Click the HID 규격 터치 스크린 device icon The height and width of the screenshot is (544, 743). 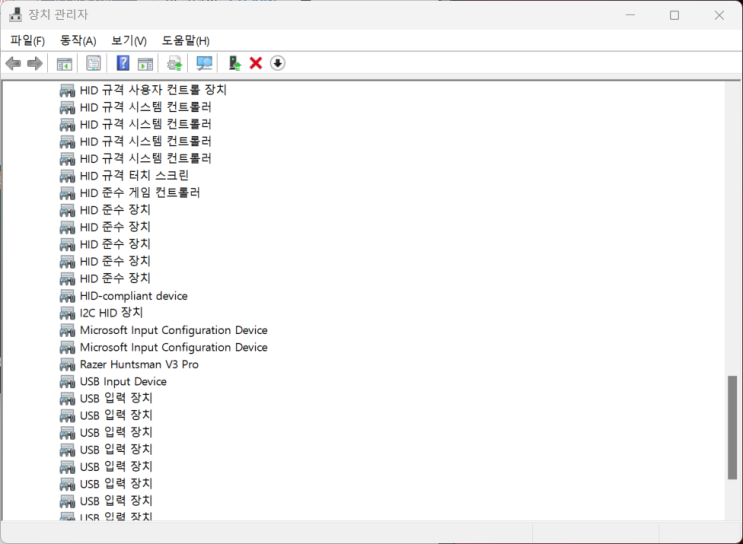coord(67,176)
